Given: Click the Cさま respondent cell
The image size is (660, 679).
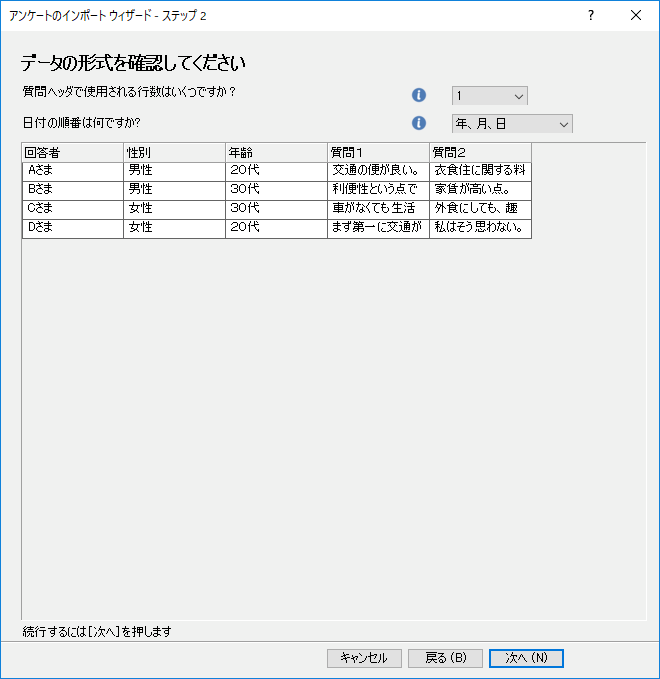Looking at the screenshot, I should tap(72, 209).
